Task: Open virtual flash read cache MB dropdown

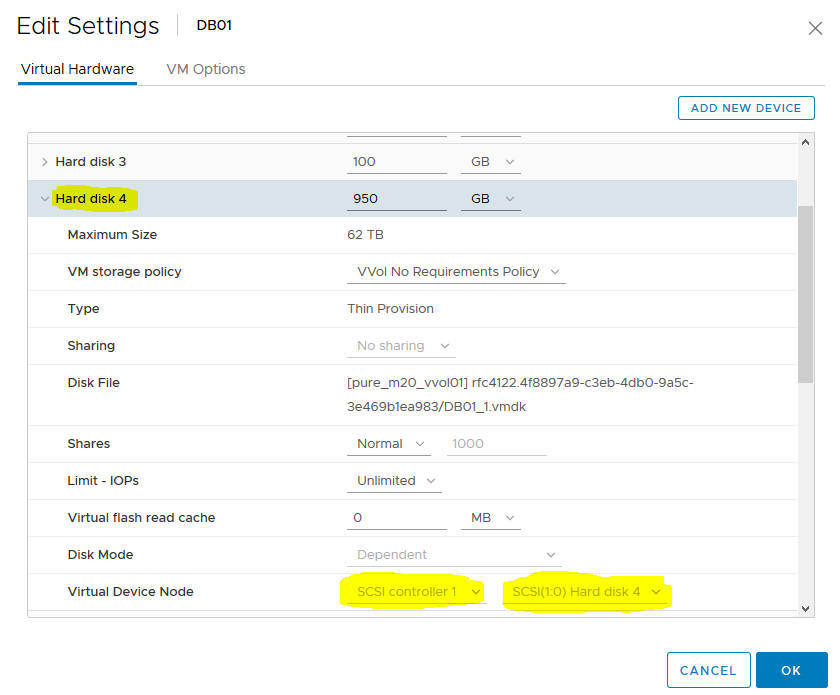Action: click(x=490, y=518)
